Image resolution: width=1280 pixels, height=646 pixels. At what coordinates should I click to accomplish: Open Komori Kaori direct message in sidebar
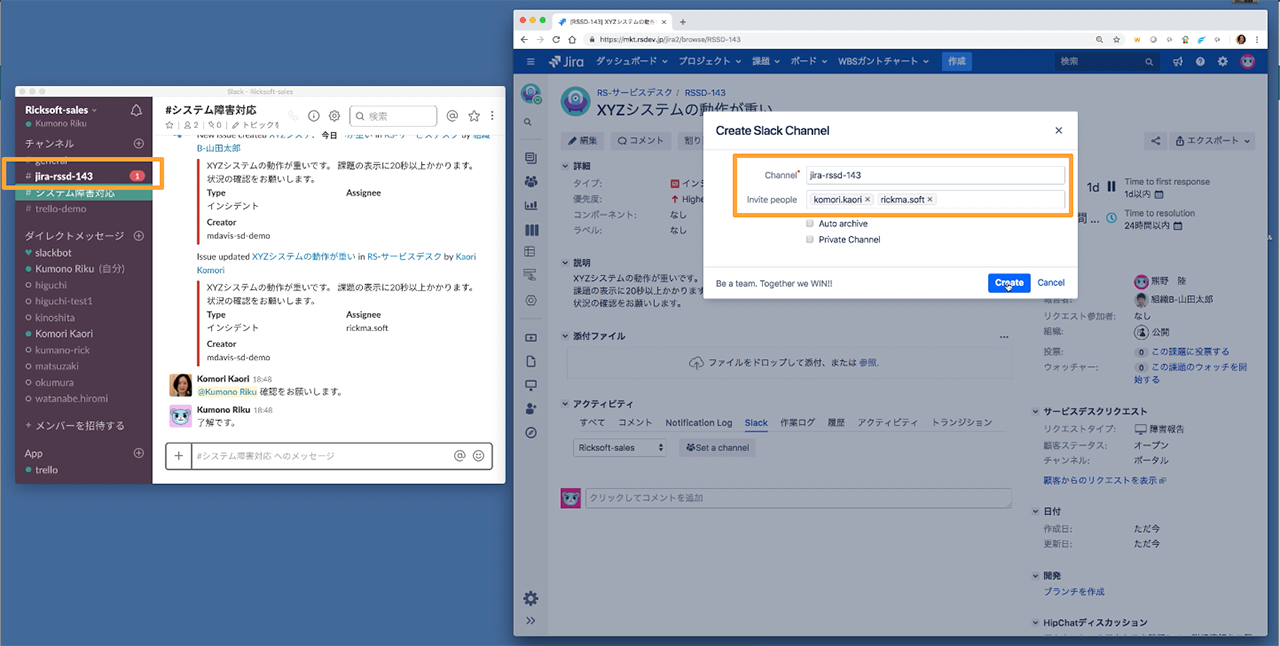point(64,334)
